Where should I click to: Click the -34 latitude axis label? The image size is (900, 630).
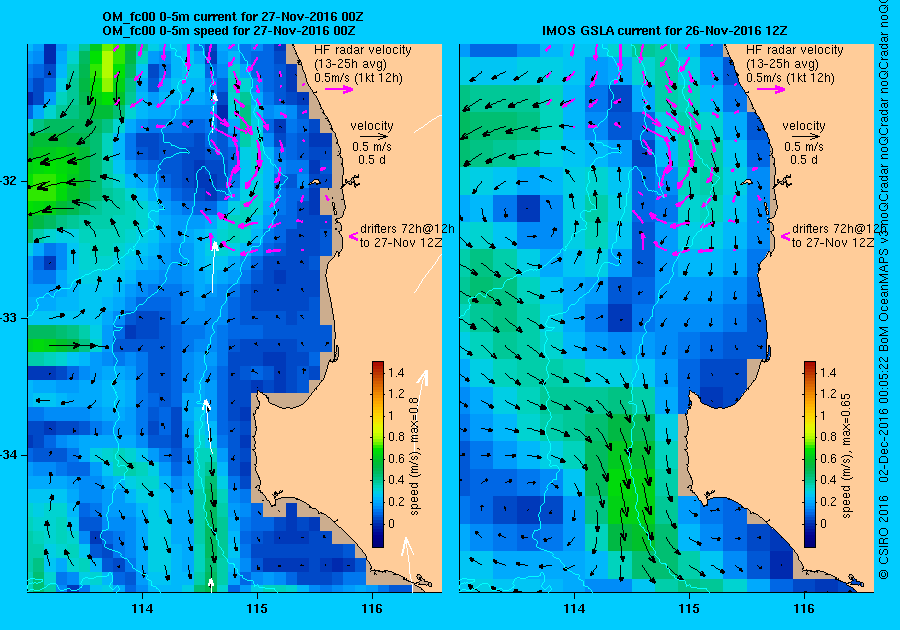coord(10,455)
